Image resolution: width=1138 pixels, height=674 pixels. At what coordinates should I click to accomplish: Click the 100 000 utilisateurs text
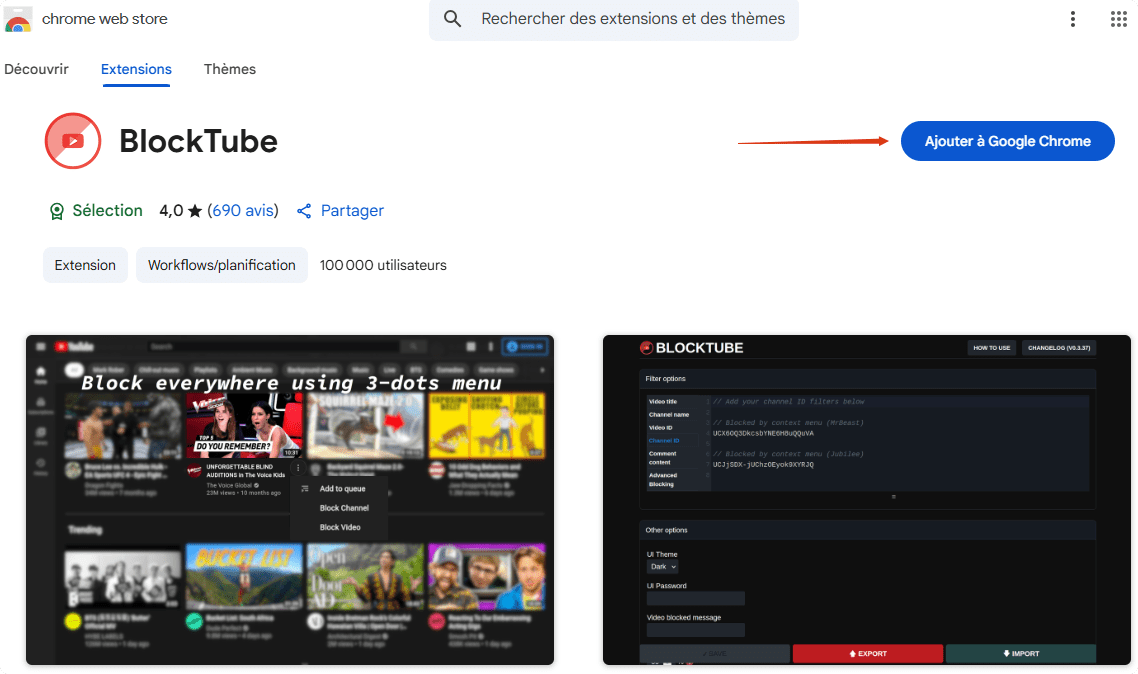[x=383, y=265]
